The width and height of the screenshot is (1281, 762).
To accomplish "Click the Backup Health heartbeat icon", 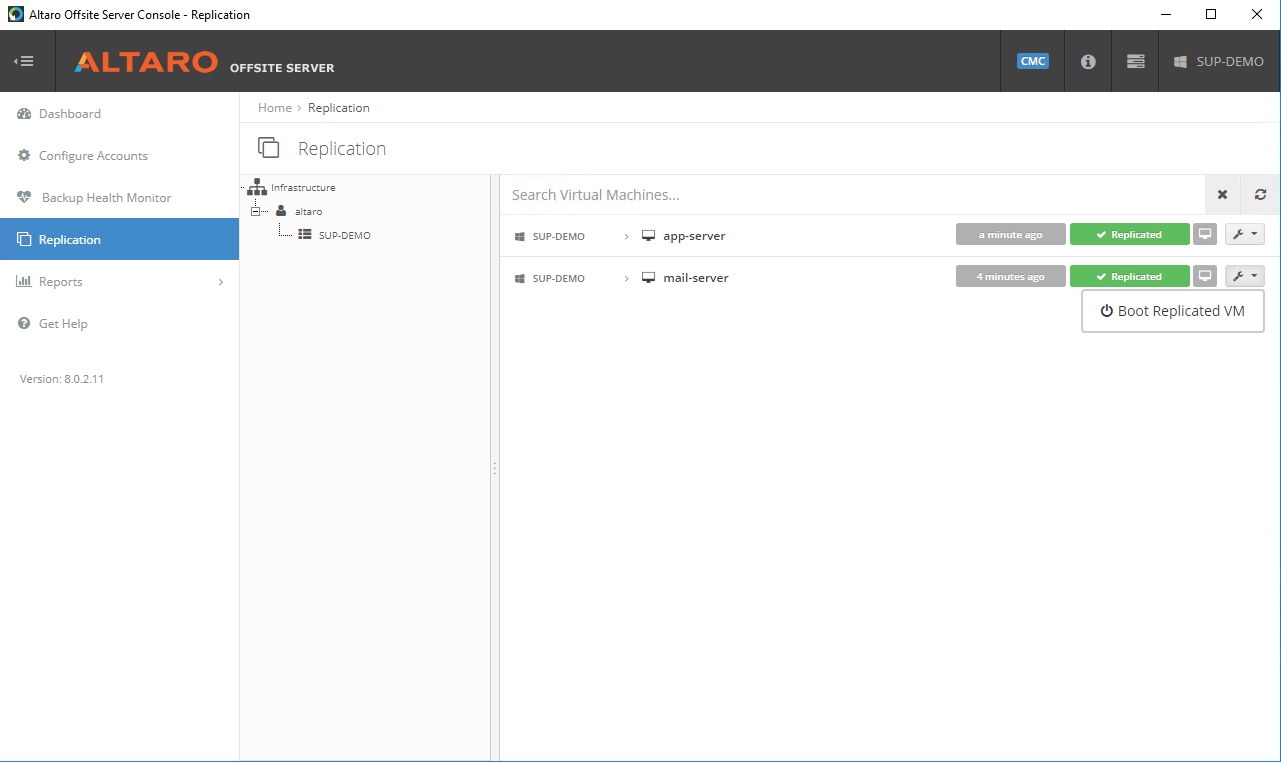I will coord(24,198).
